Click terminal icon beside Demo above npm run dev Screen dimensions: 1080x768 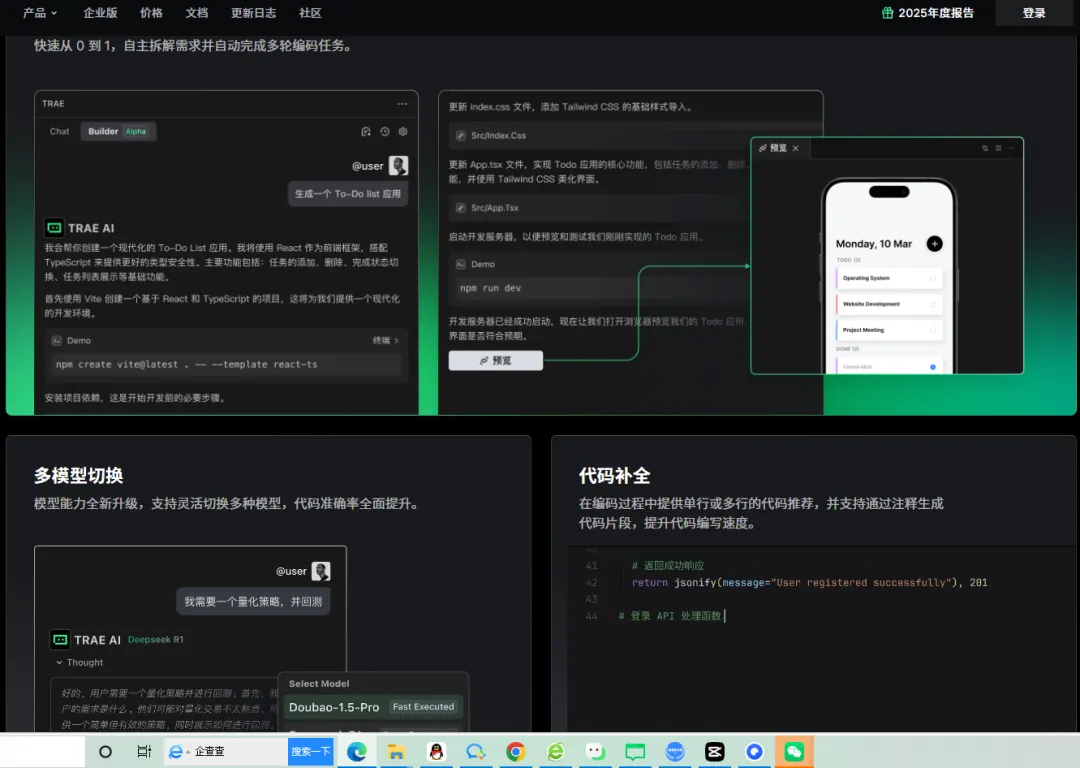coord(461,264)
